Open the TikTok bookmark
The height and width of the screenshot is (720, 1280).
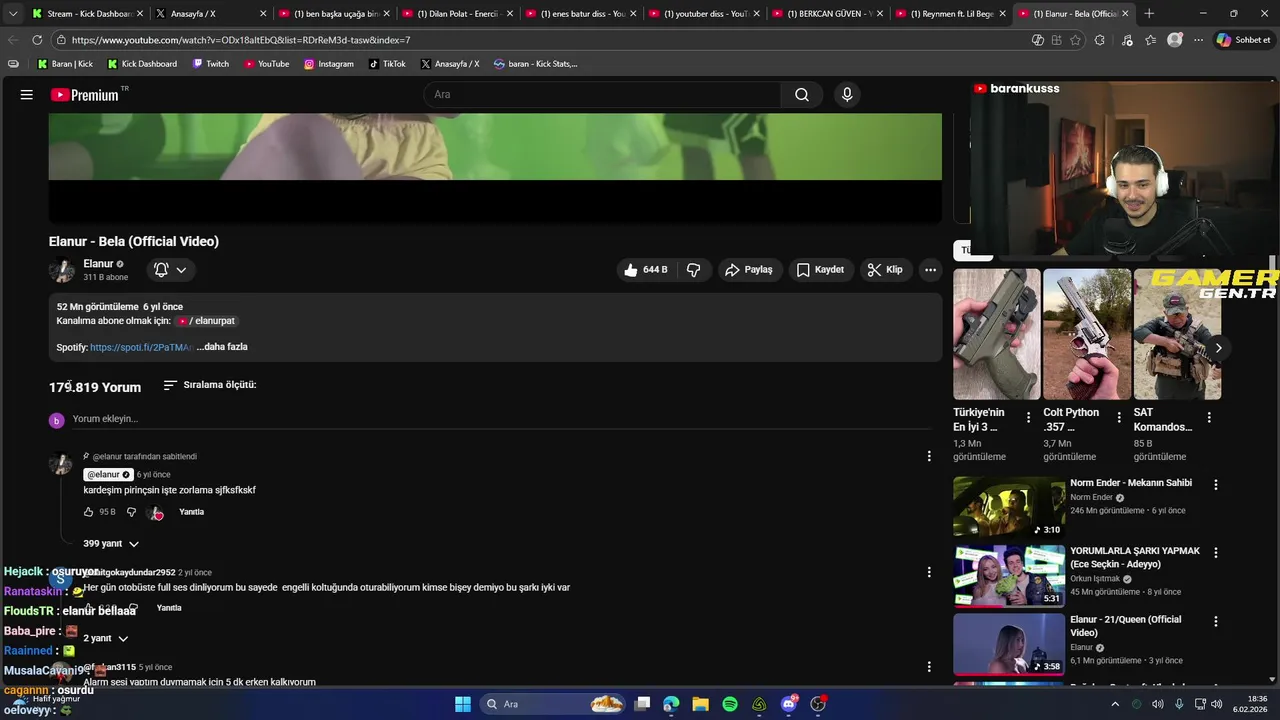tap(387, 64)
